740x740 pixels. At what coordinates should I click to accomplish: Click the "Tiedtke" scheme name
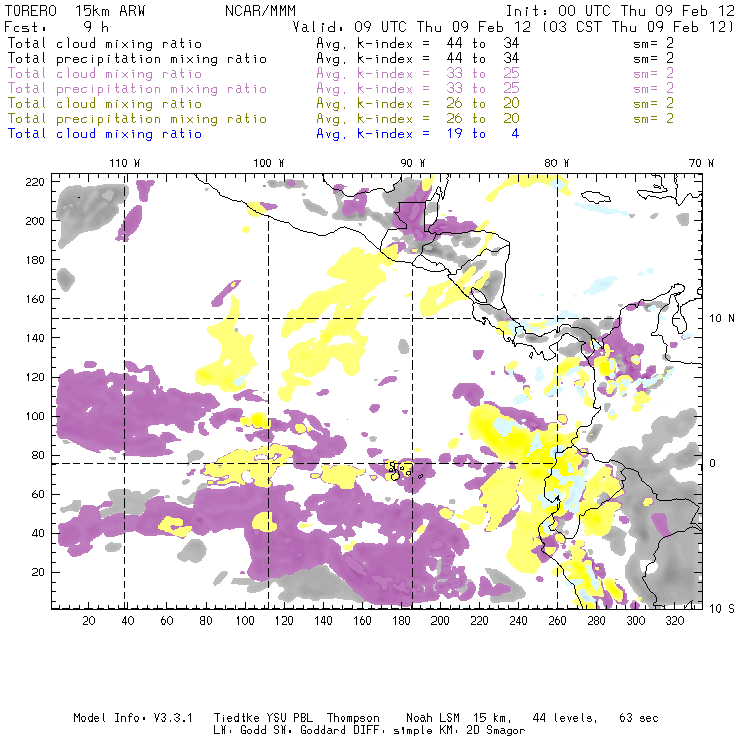pyautogui.click(x=237, y=718)
